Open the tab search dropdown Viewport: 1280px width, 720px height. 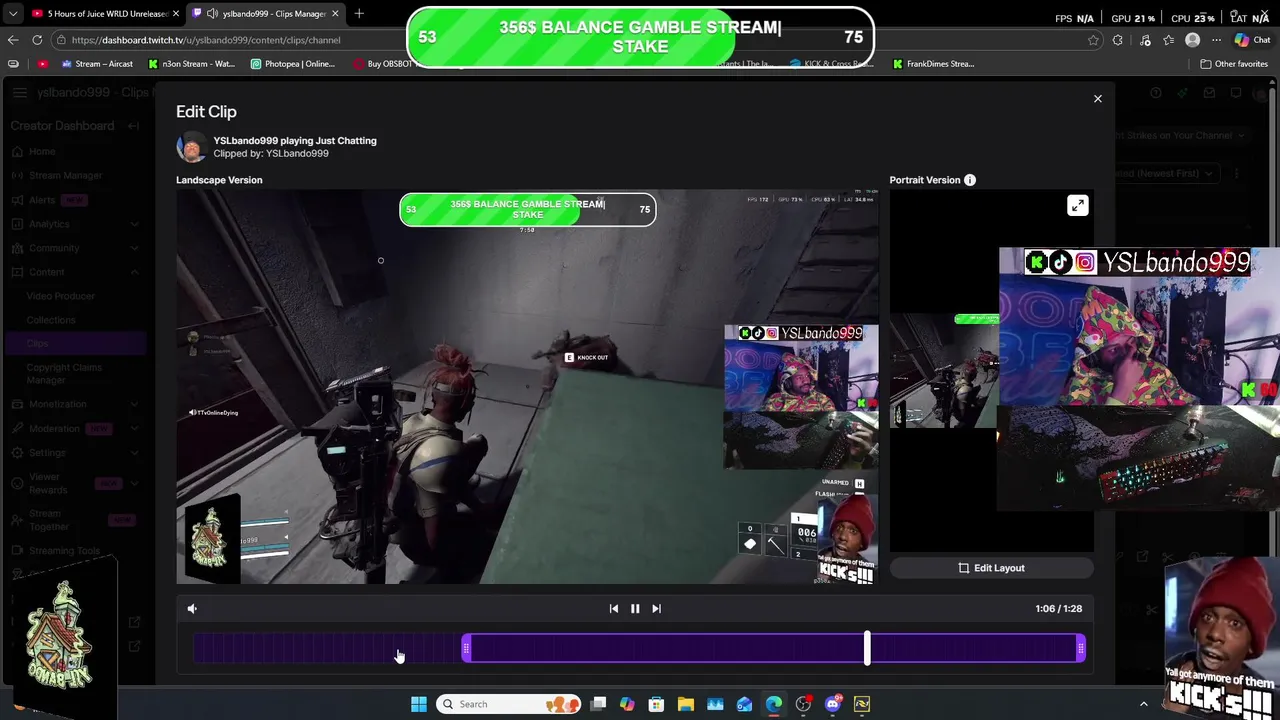click(x=13, y=14)
